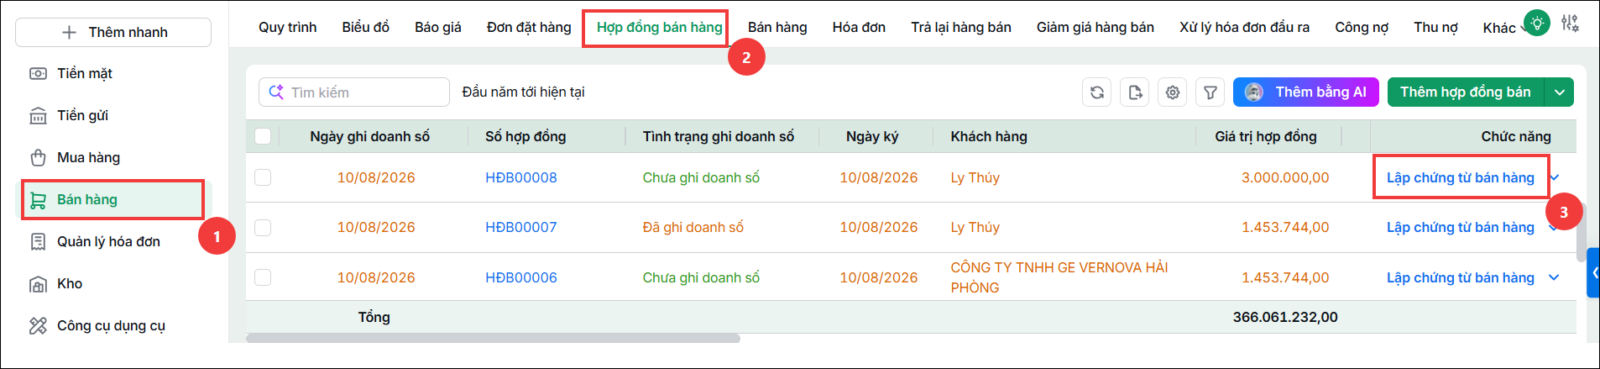Image resolution: width=1600 pixels, height=369 pixels.
Task: Click the Thêm bằng AI button
Action: (1306, 92)
